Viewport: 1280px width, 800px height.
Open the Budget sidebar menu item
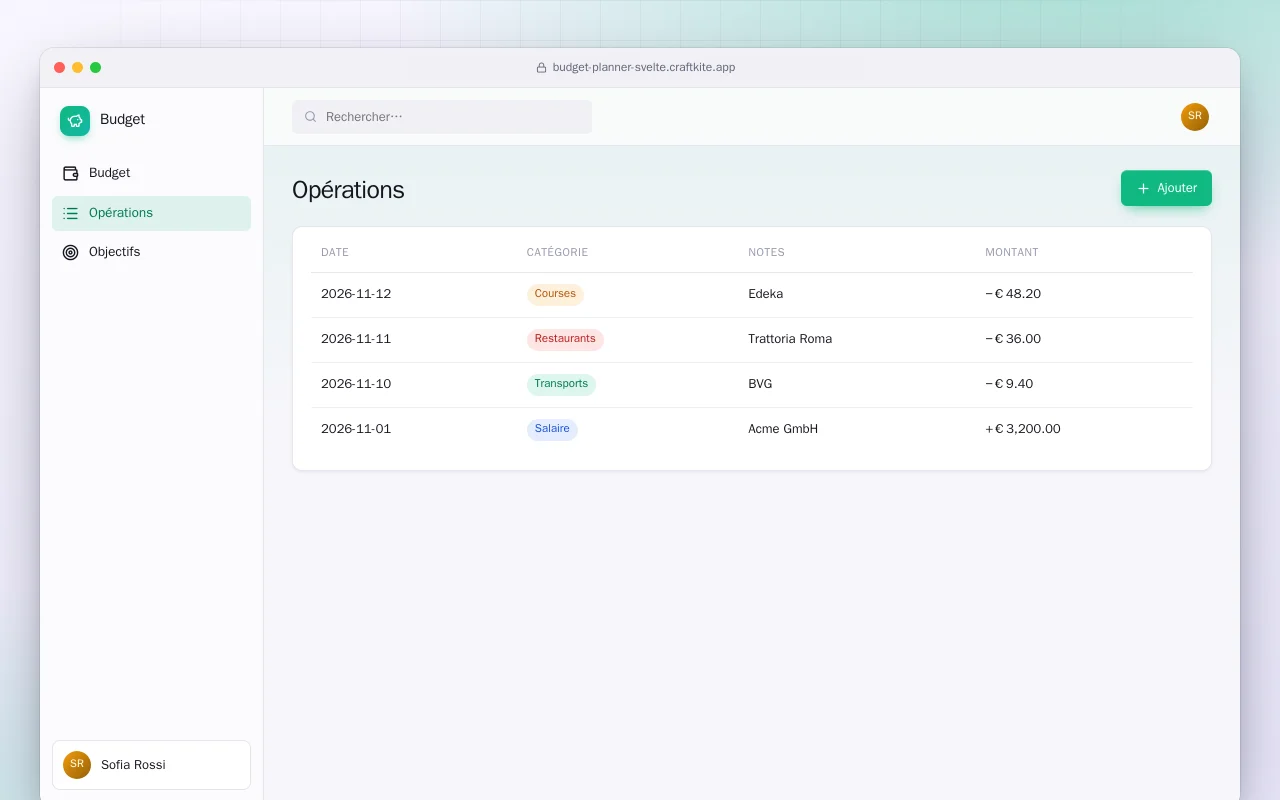151,173
